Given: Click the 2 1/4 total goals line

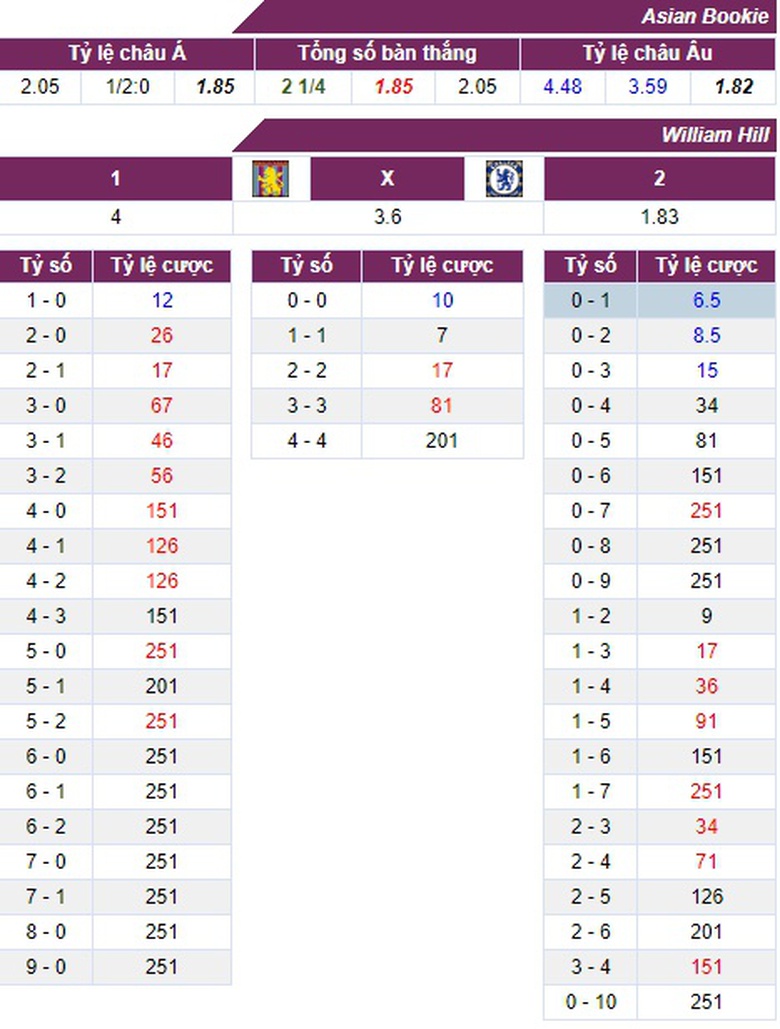Looking at the screenshot, I should click(303, 86).
